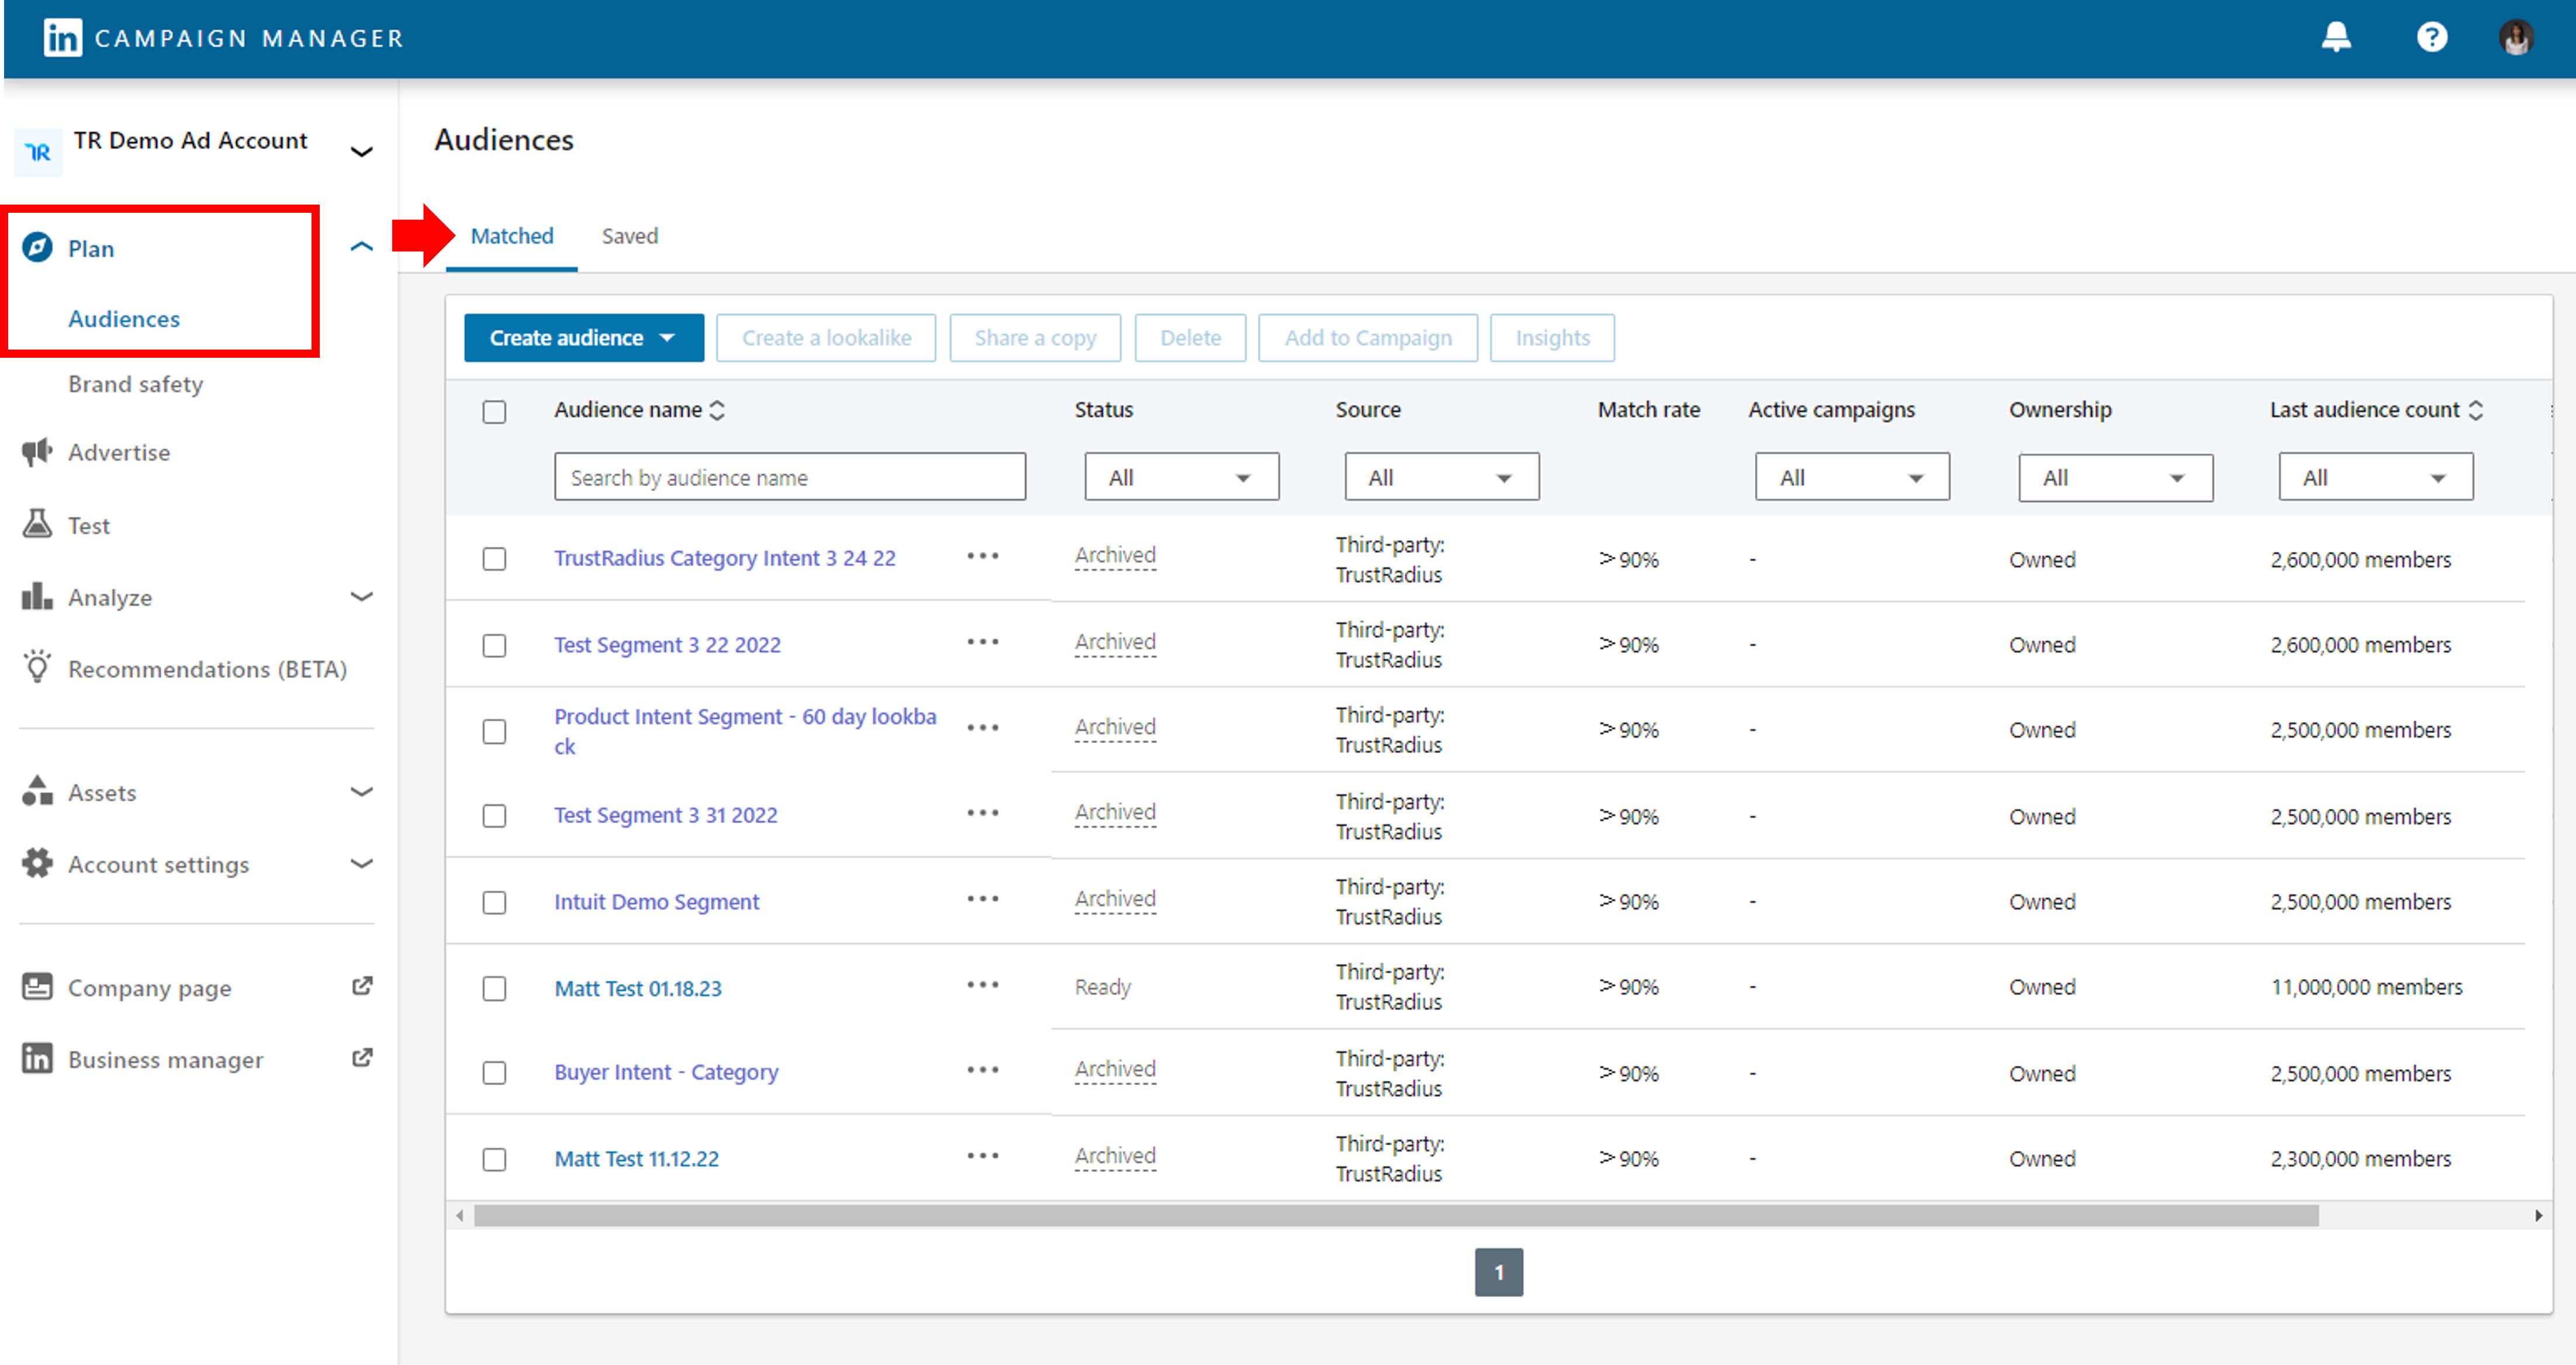Image resolution: width=2576 pixels, height=1365 pixels.
Task: Switch to the Saved tab
Action: coord(629,236)
